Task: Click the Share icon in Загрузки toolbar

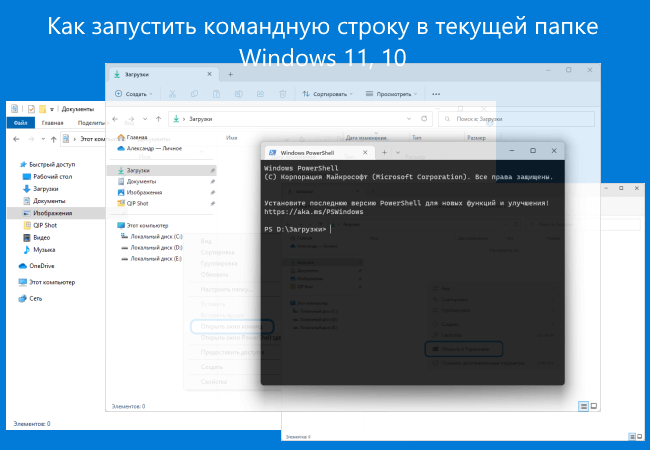Action: click(260, 94)
